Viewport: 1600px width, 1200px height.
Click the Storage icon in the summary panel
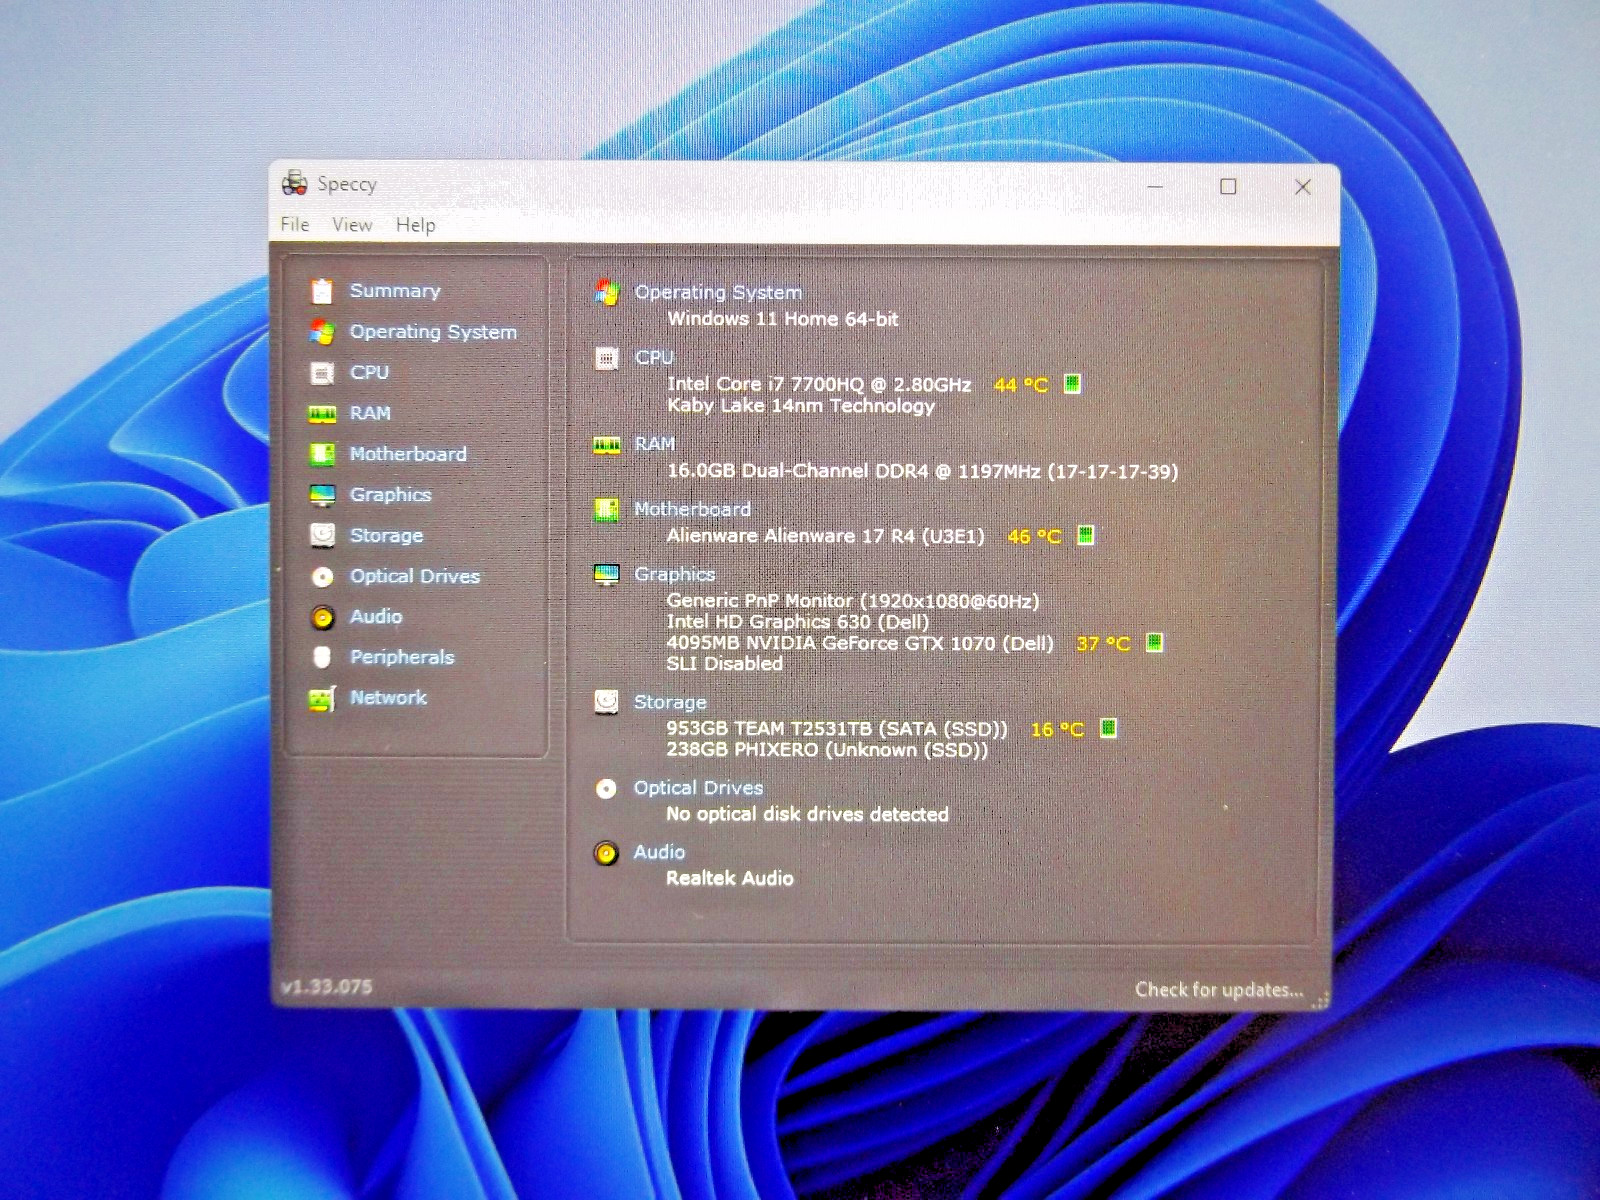606,702
